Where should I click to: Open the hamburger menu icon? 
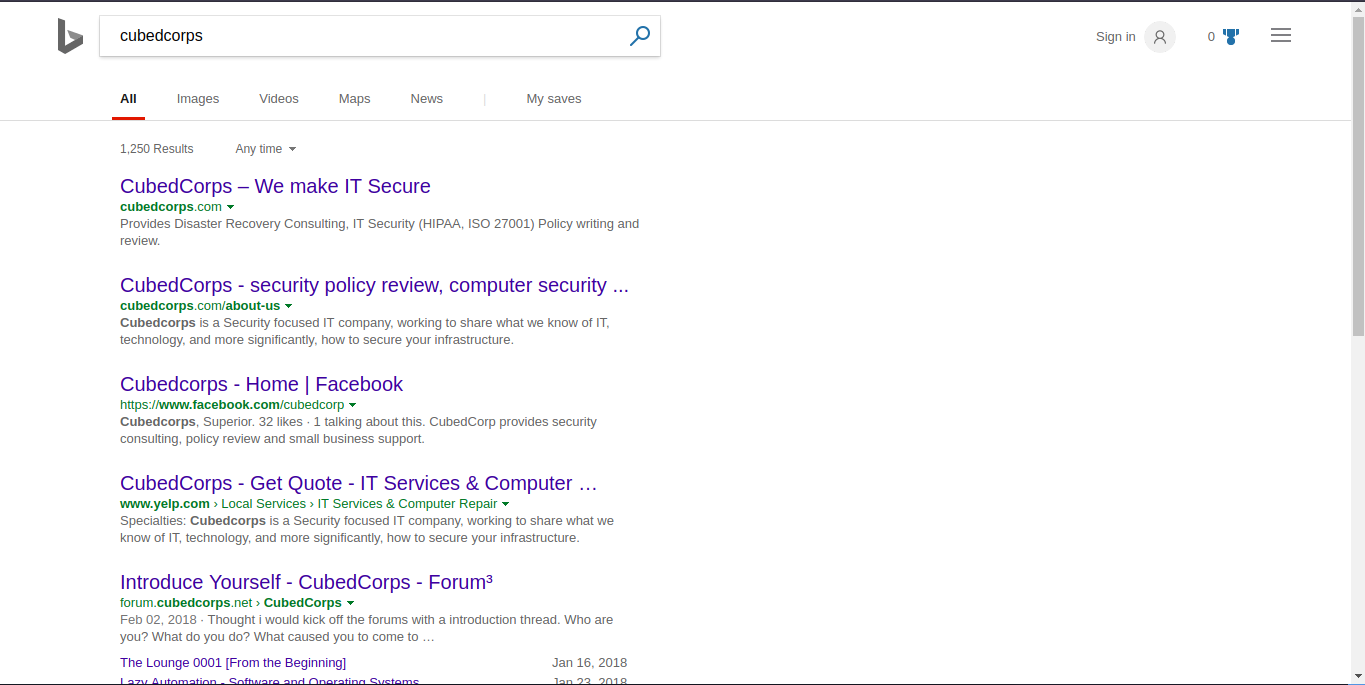click(1281, 36)
